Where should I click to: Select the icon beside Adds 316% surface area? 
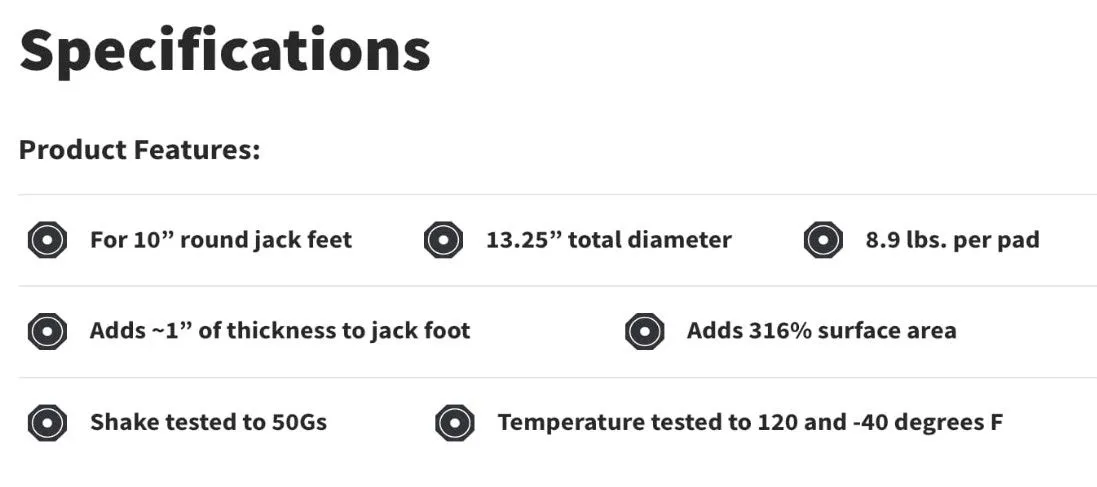[x=644, y=331]
